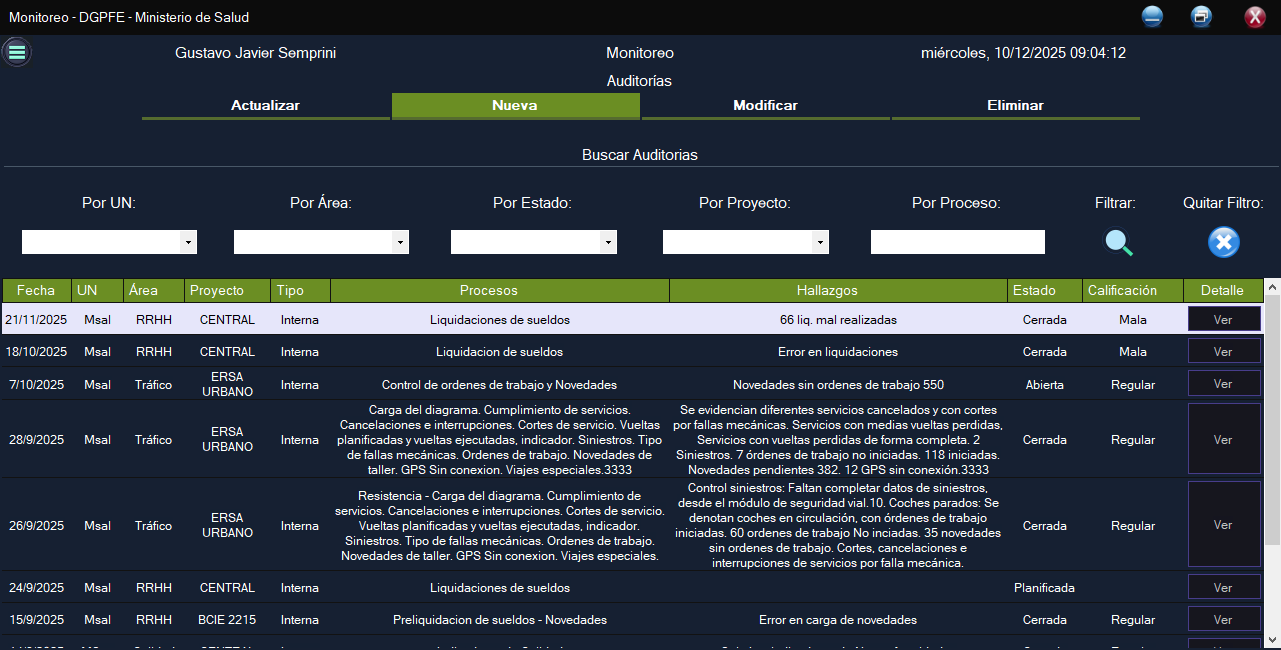Click the Eliminar button
The height and width of the screenshot is (650, 1281).
pyautogui.click(x=1015, y=106)
